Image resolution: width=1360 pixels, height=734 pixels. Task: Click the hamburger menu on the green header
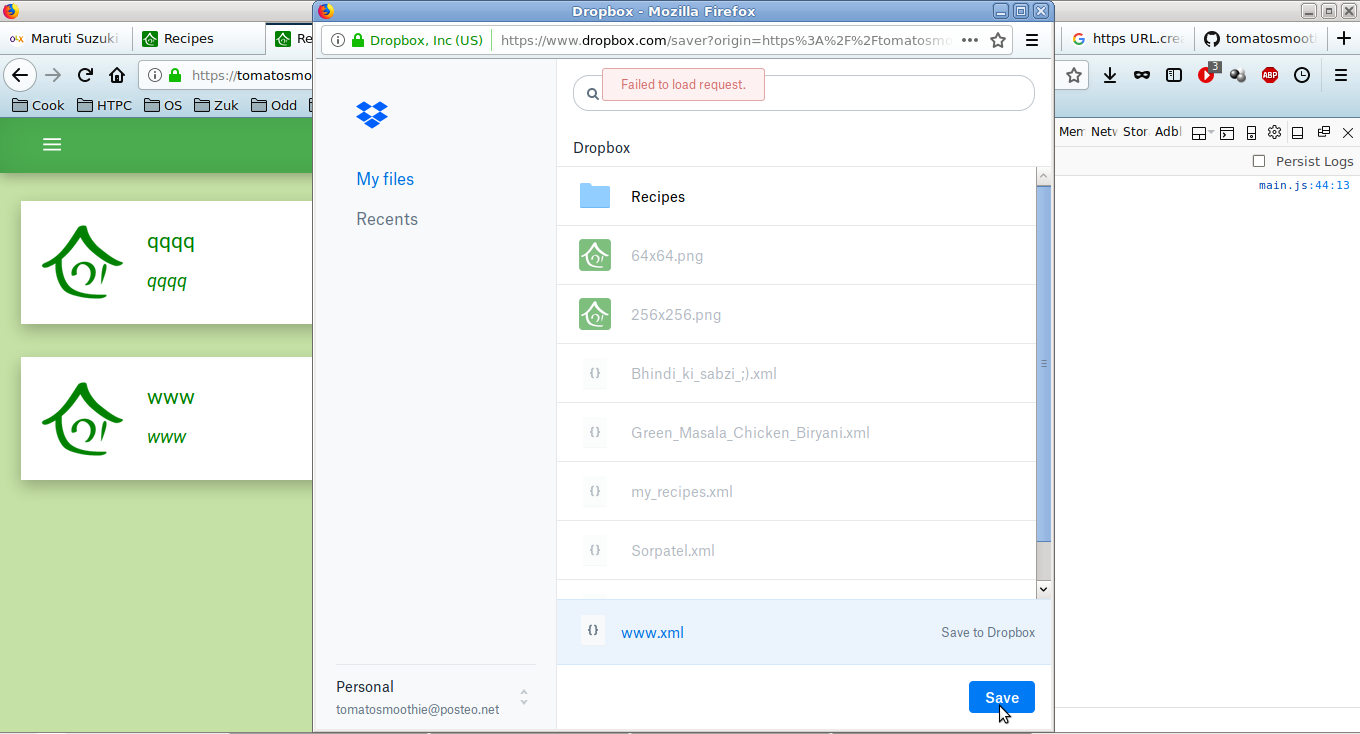click(52, 144)
